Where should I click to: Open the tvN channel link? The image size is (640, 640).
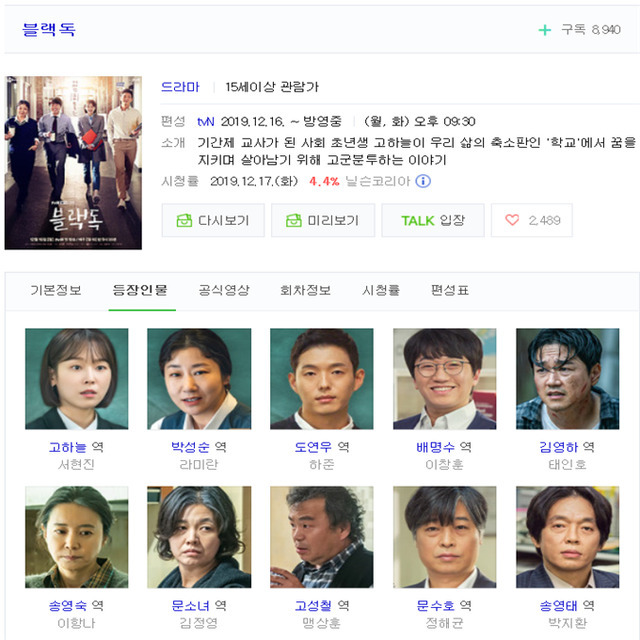coord(205,122)
